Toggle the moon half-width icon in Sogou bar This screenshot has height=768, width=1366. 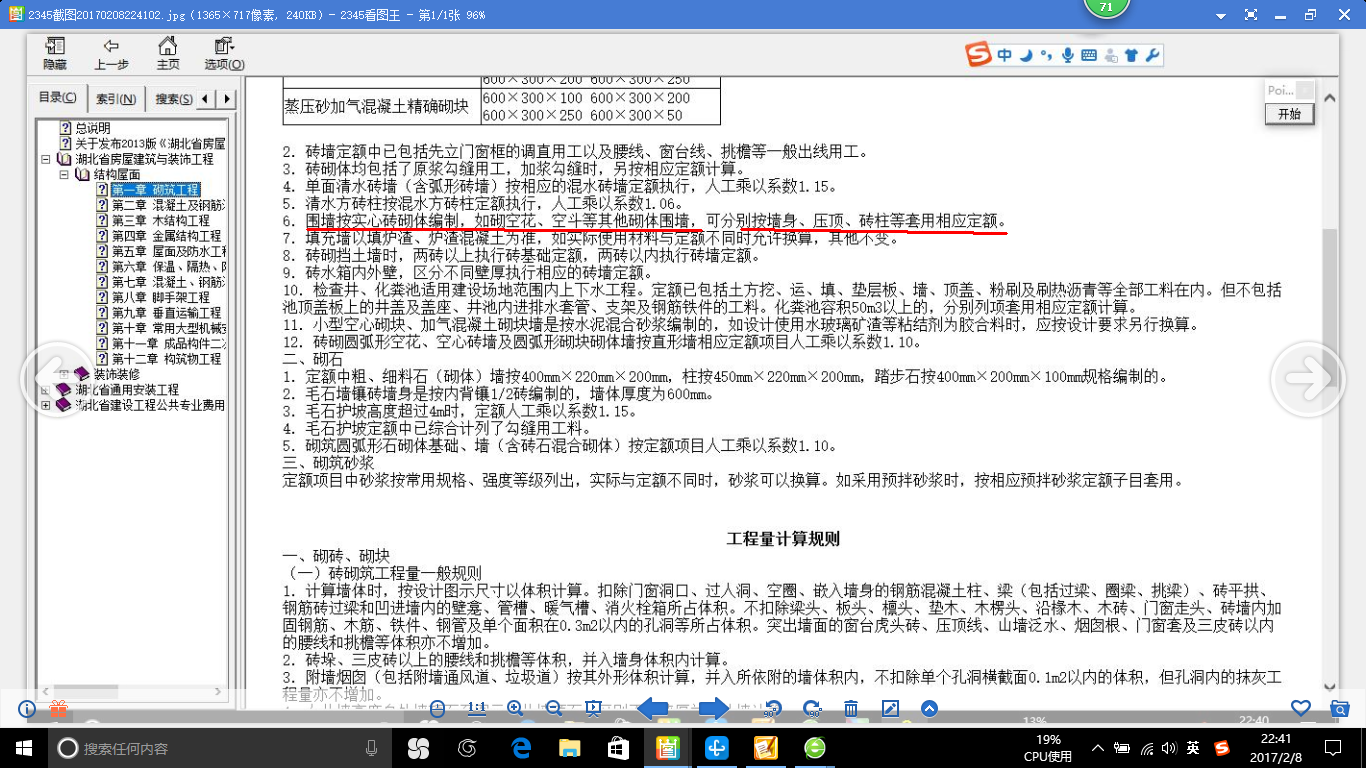tap(1025, 56)
